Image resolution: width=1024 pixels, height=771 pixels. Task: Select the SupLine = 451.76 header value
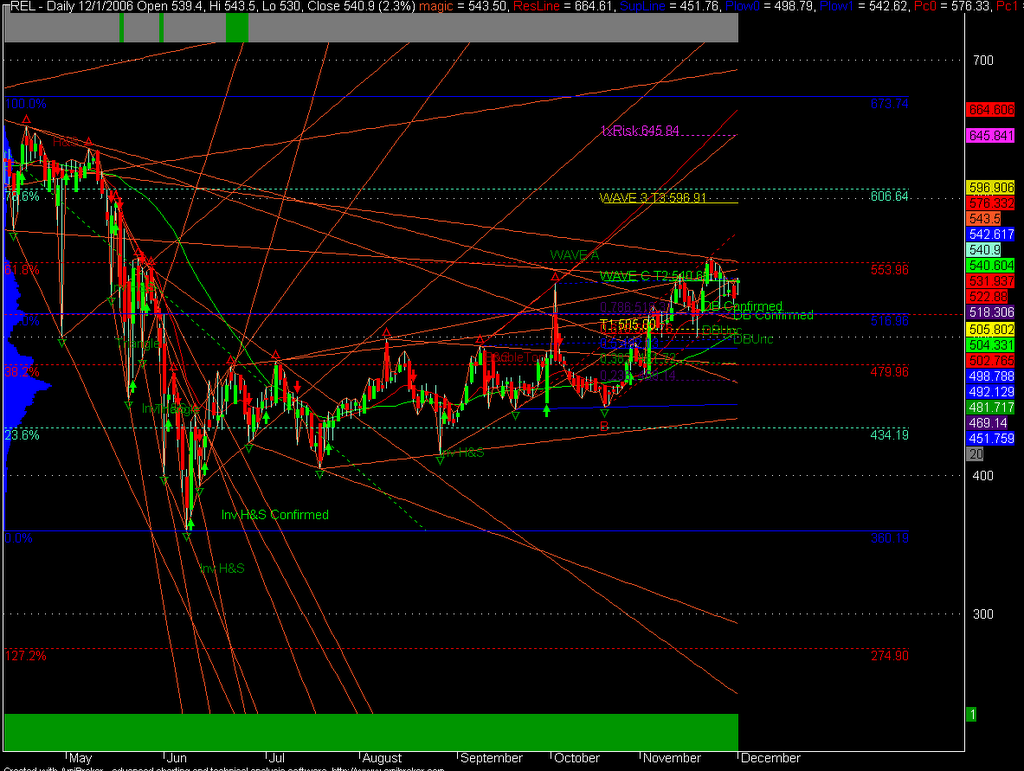(x=669, y=7)
